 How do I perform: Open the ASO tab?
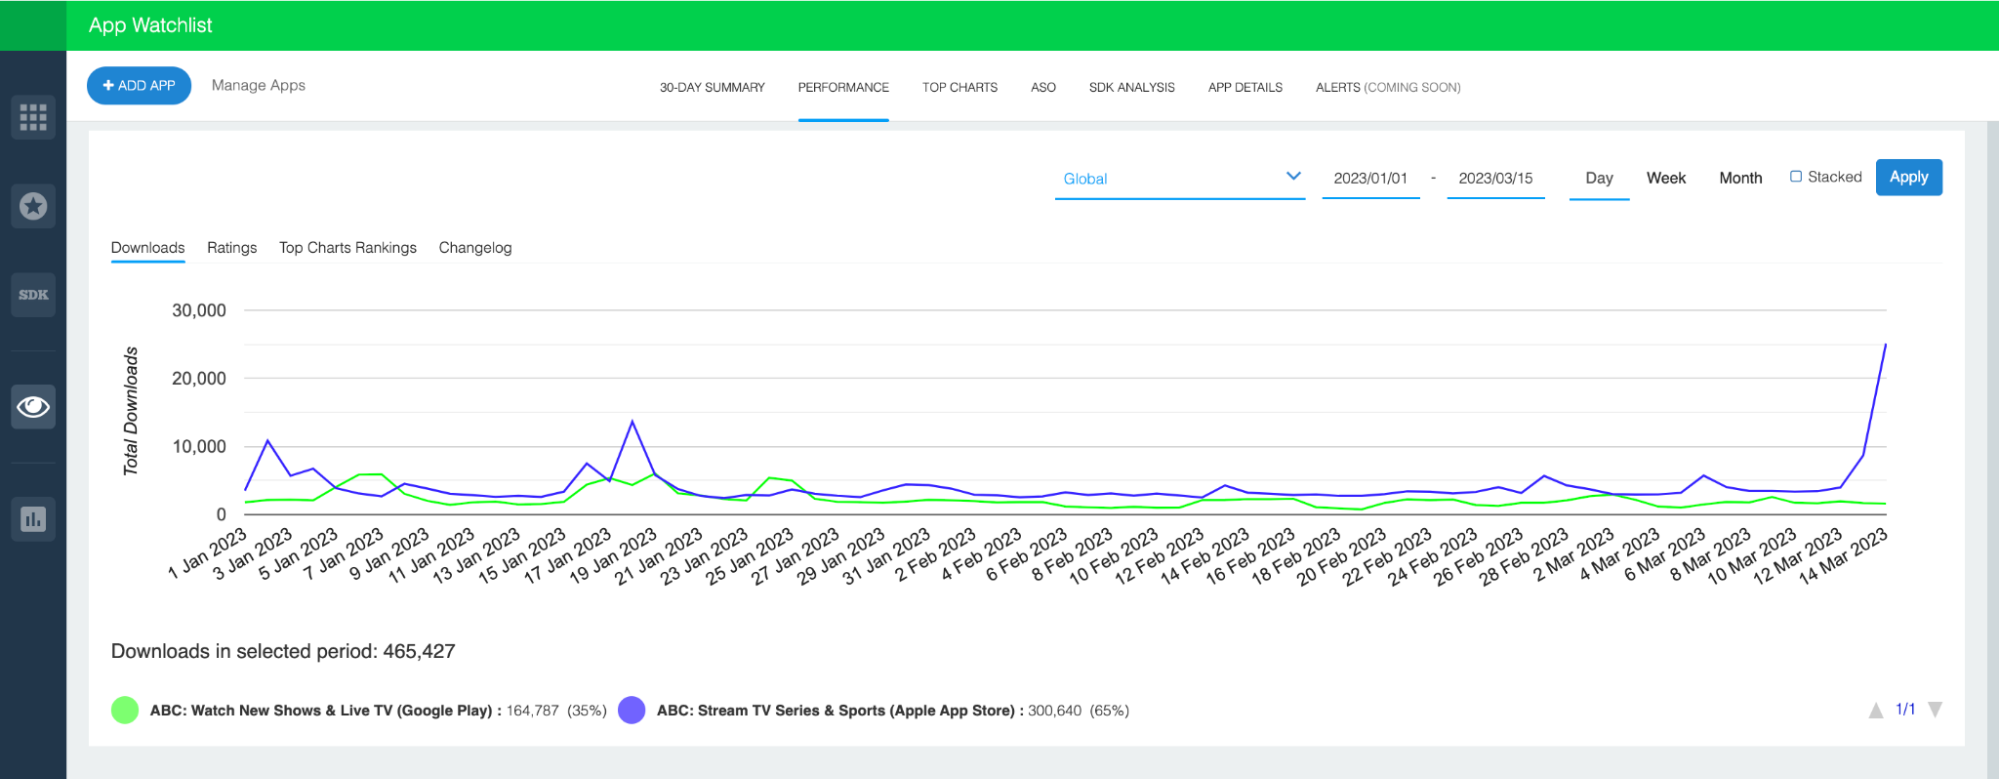click(x=1043, y=88)
